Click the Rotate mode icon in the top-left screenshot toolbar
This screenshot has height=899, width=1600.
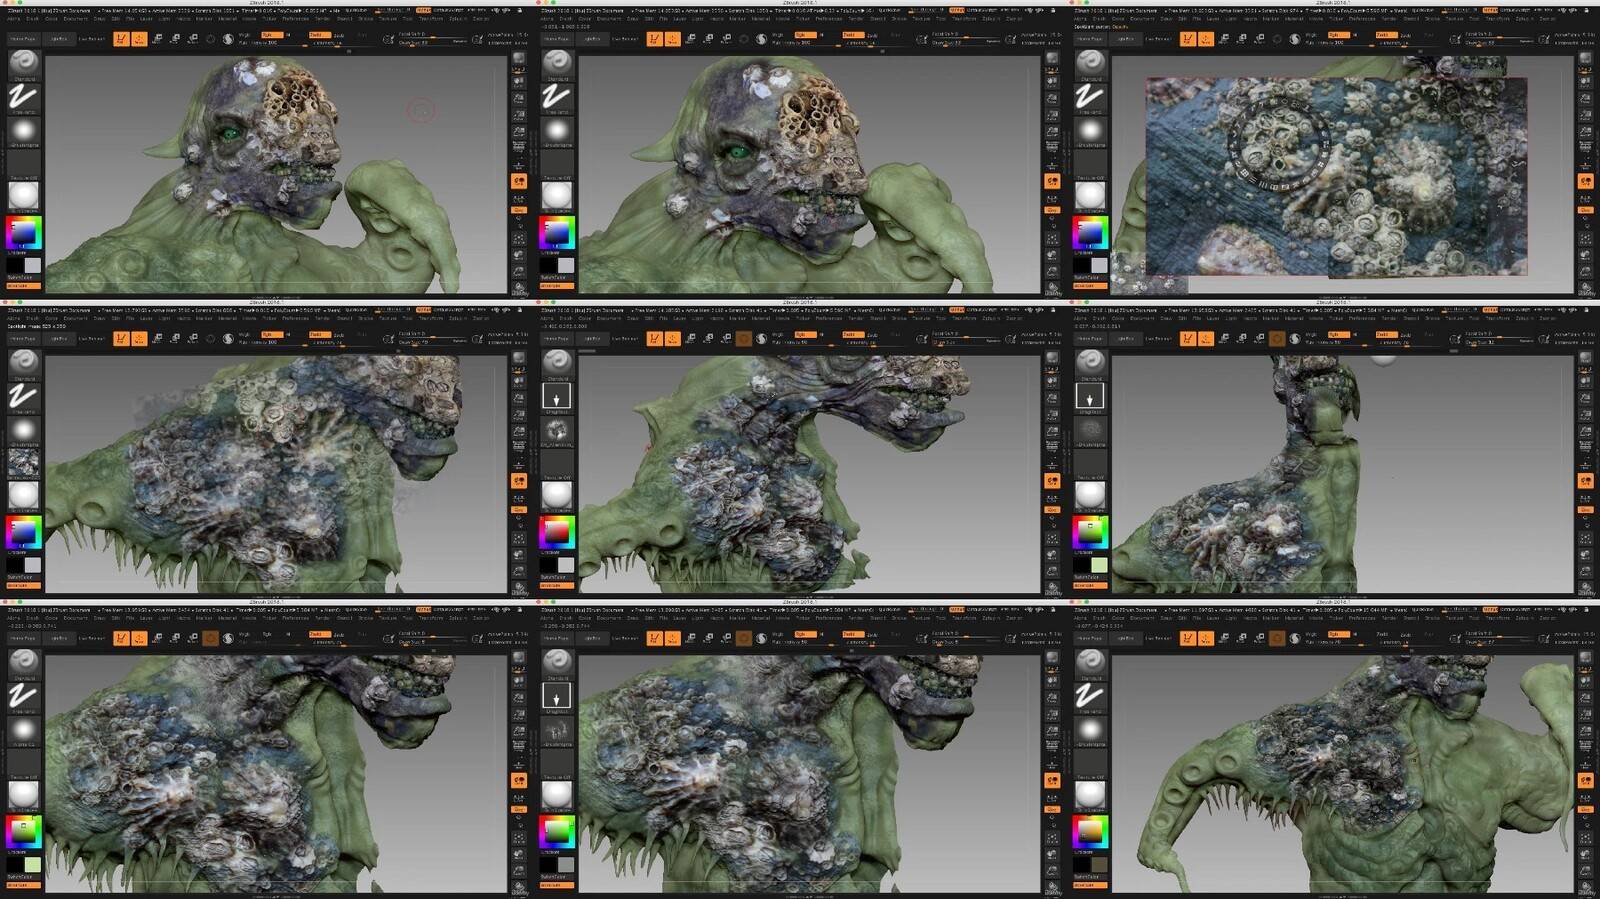(x=192, y=39)
